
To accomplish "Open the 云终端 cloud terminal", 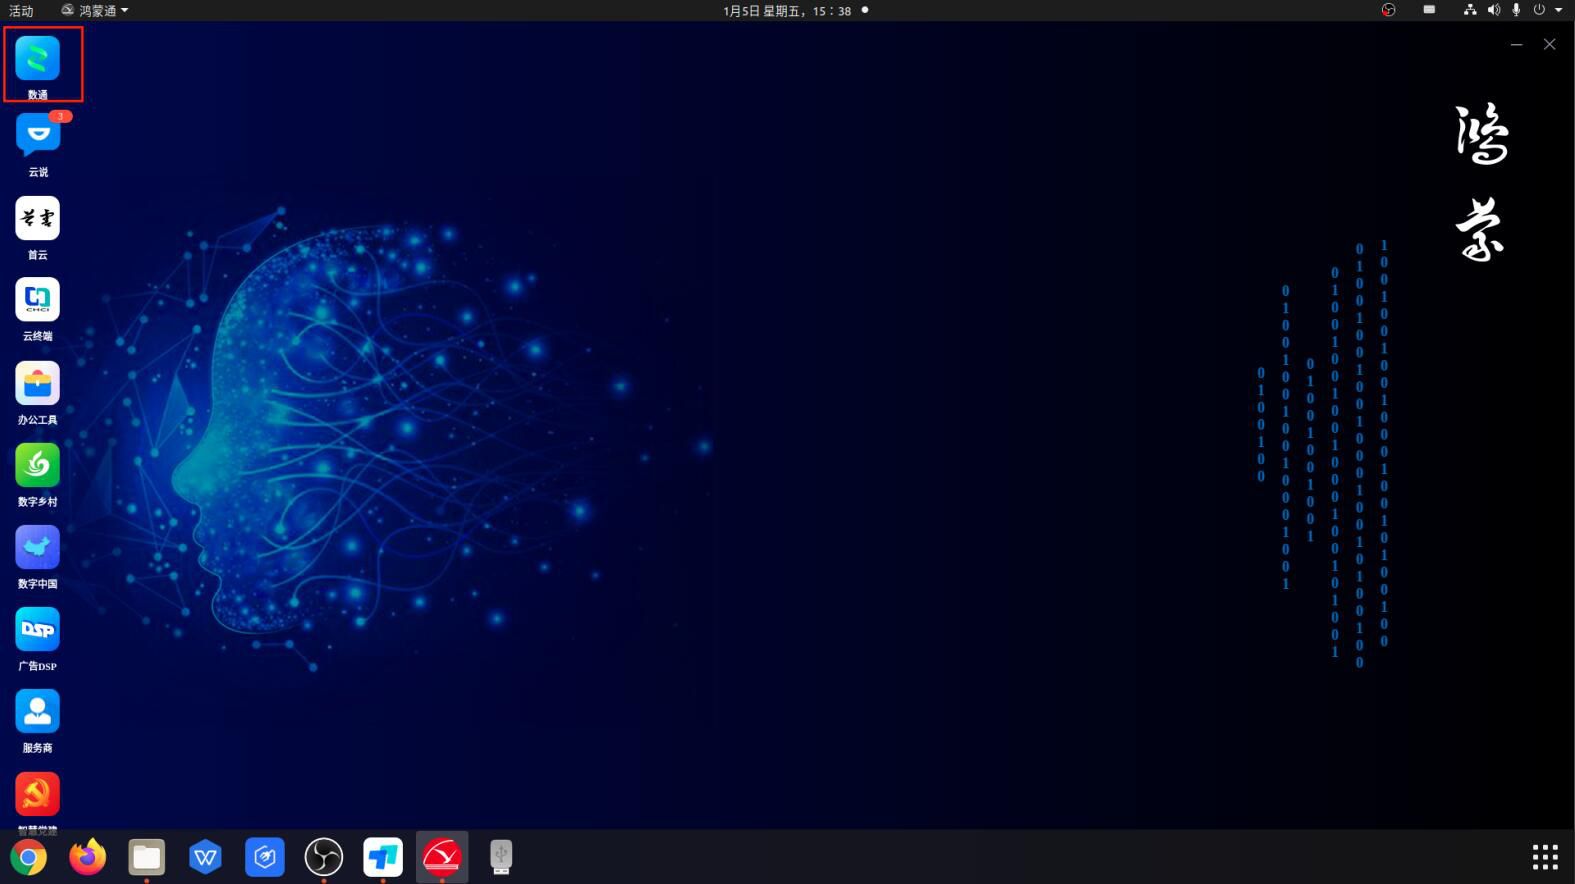I will pos(38,300).
